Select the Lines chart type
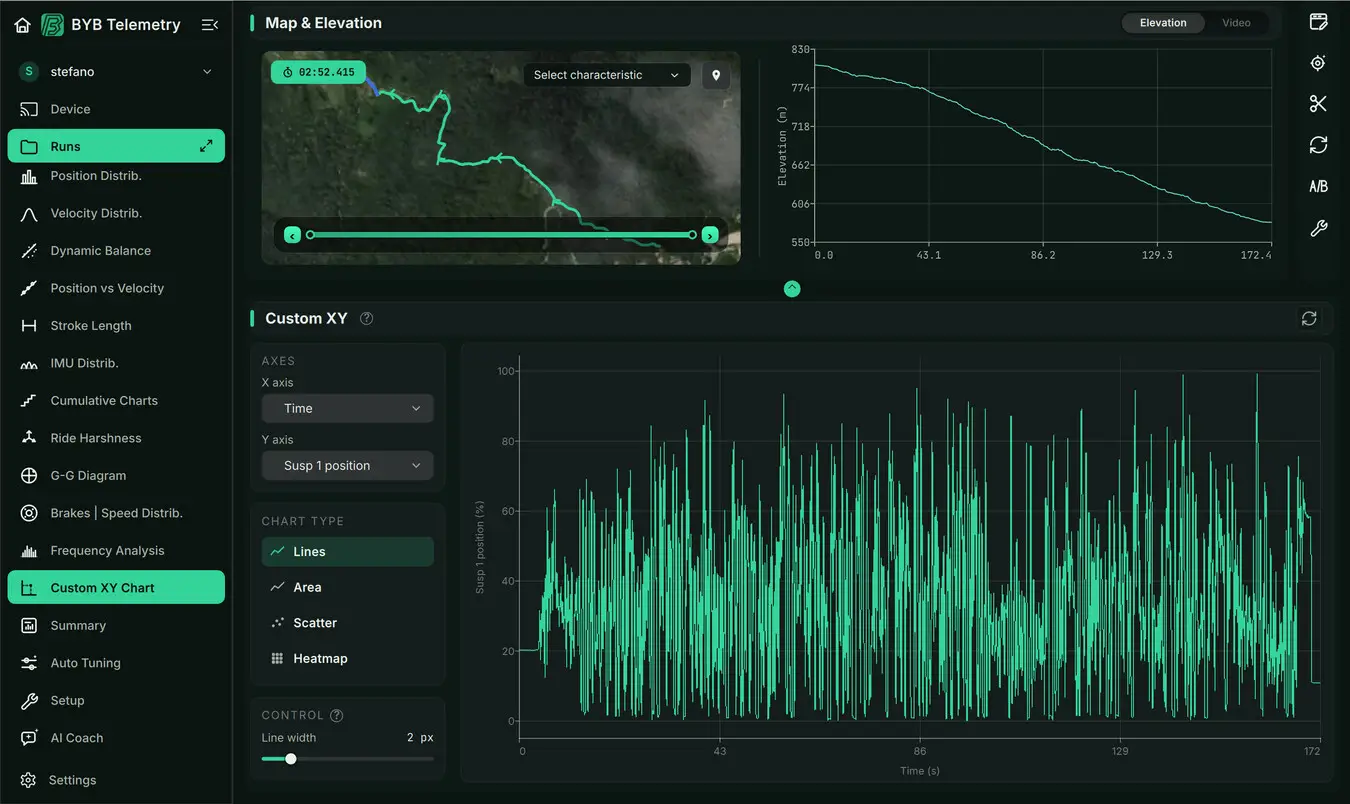1350x804 pixels. click(348, 552)
